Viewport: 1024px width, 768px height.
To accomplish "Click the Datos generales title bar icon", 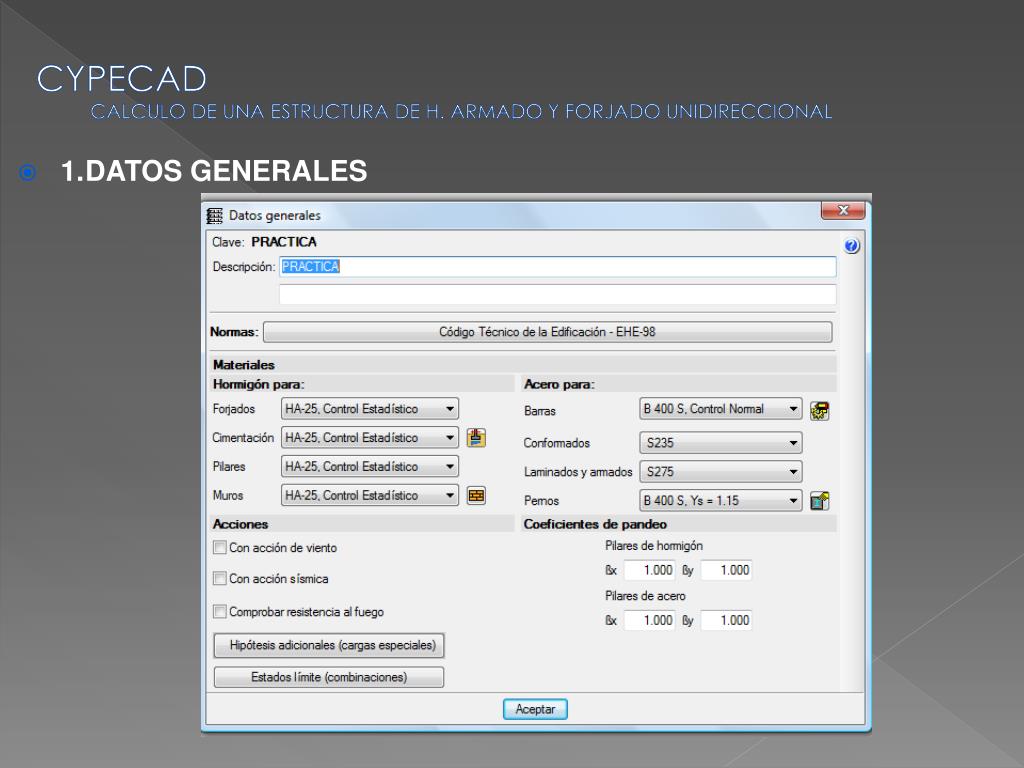I will (214, 216).
